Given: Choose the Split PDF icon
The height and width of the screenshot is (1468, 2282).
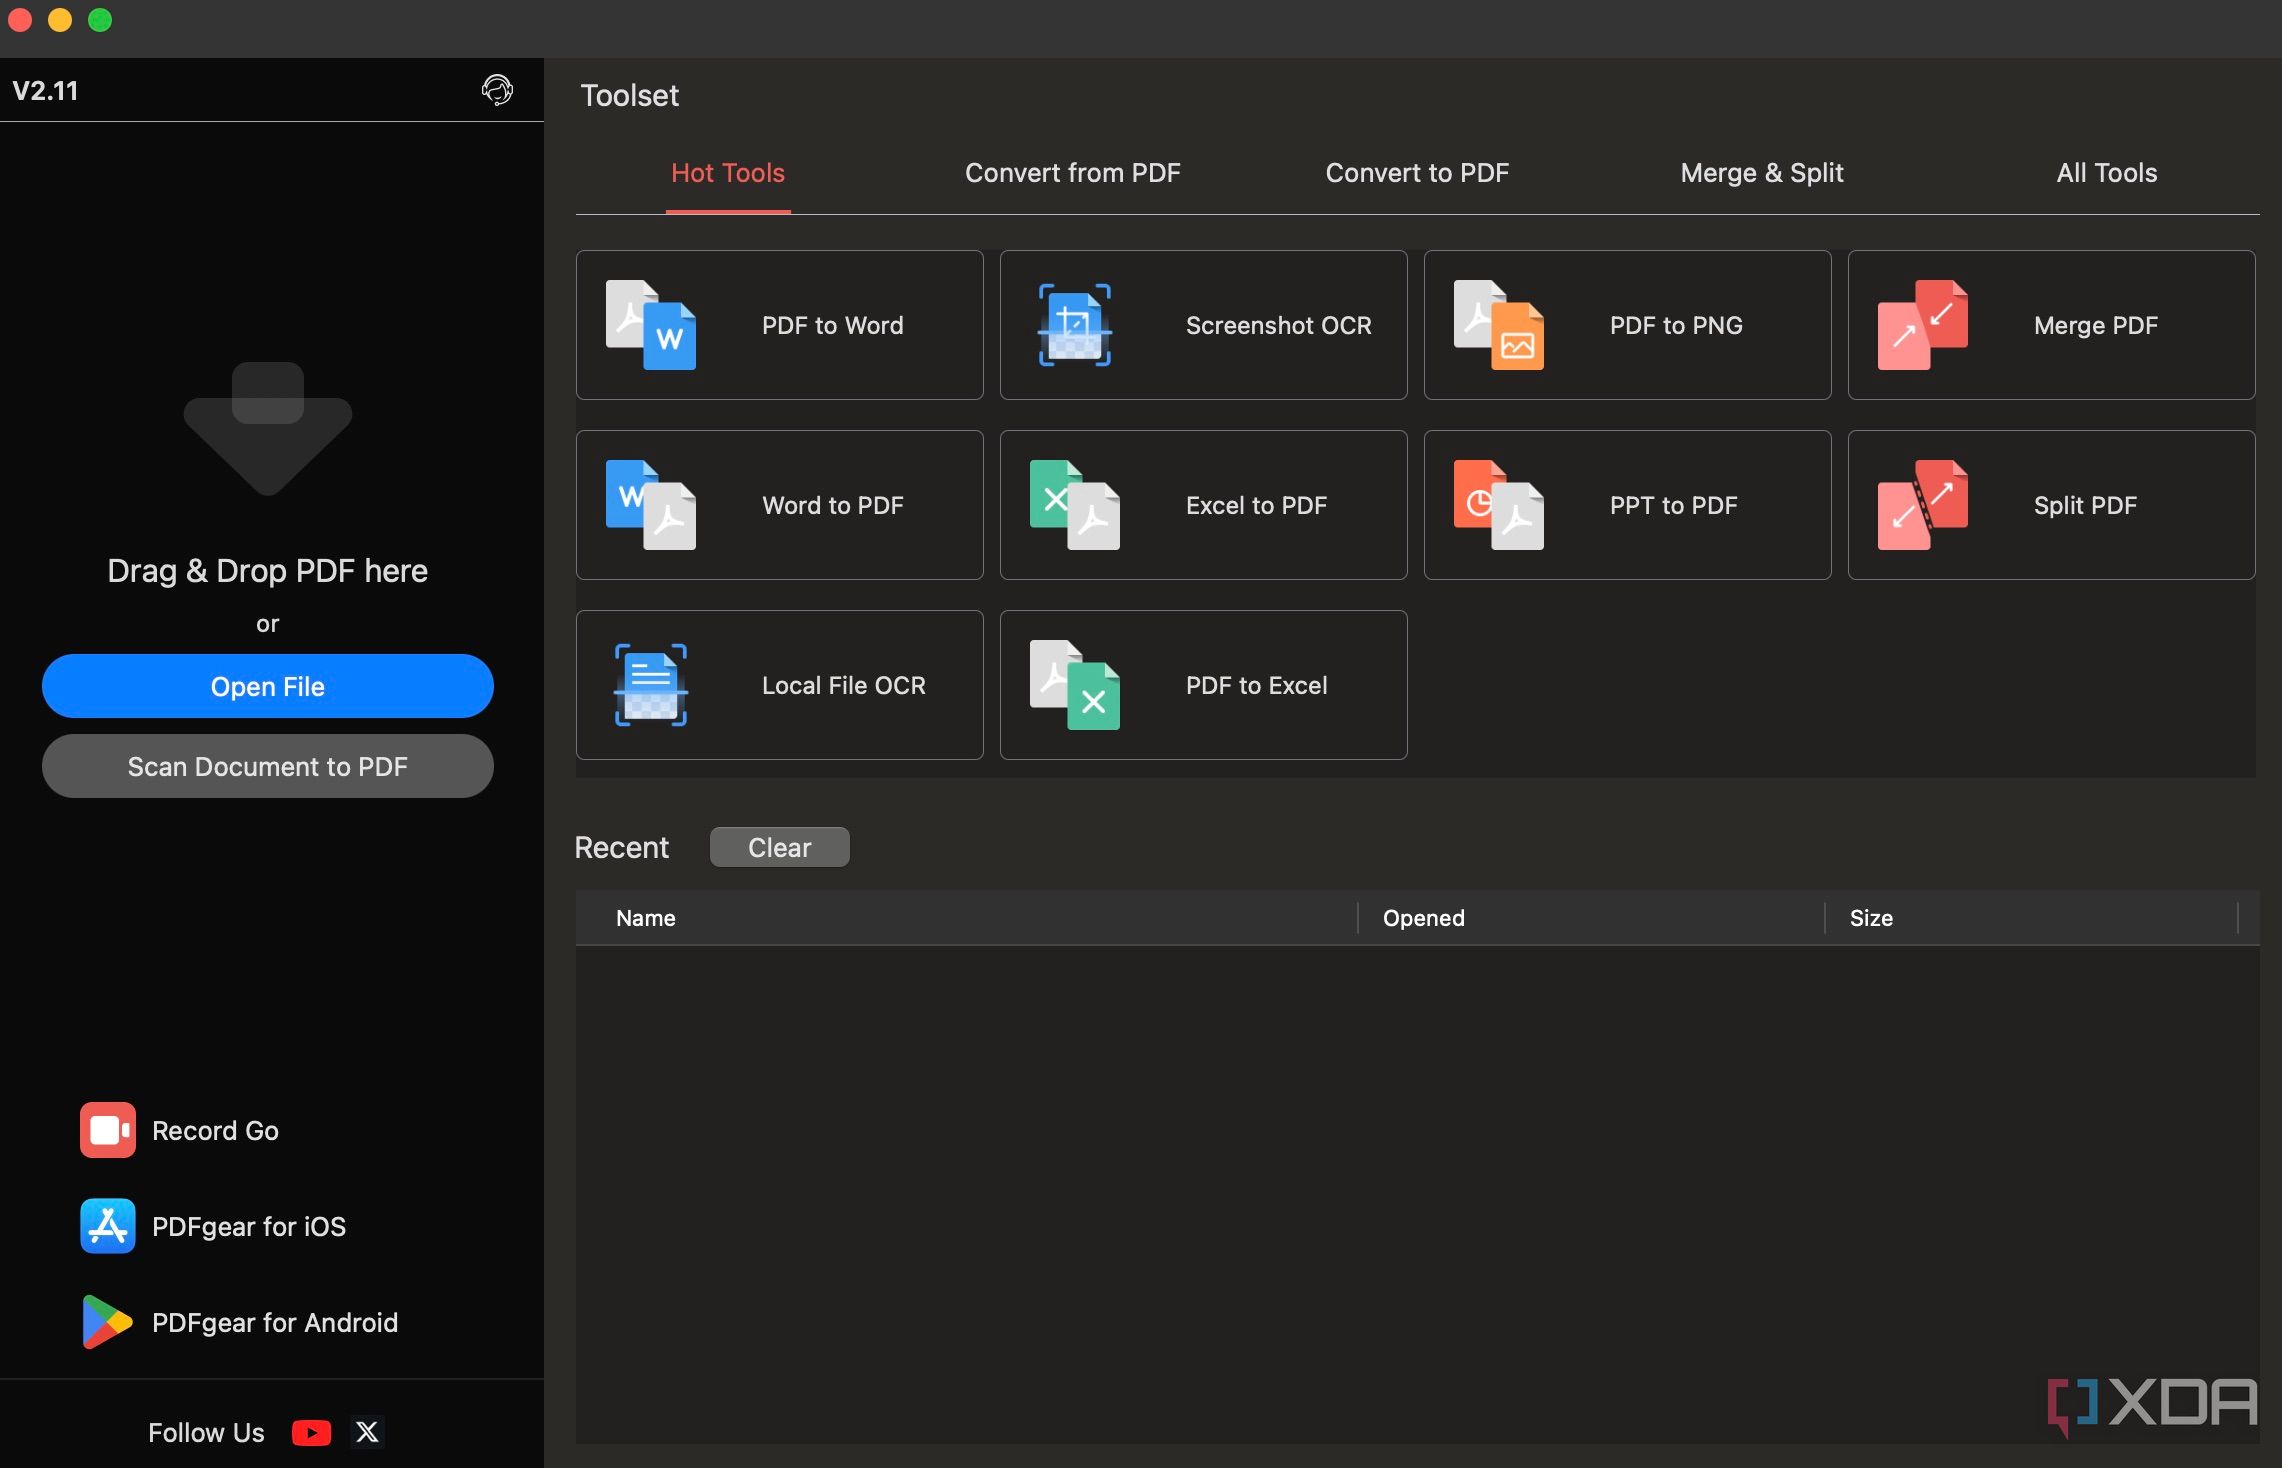Looking at the screenshot, I should click(1922, 505).
